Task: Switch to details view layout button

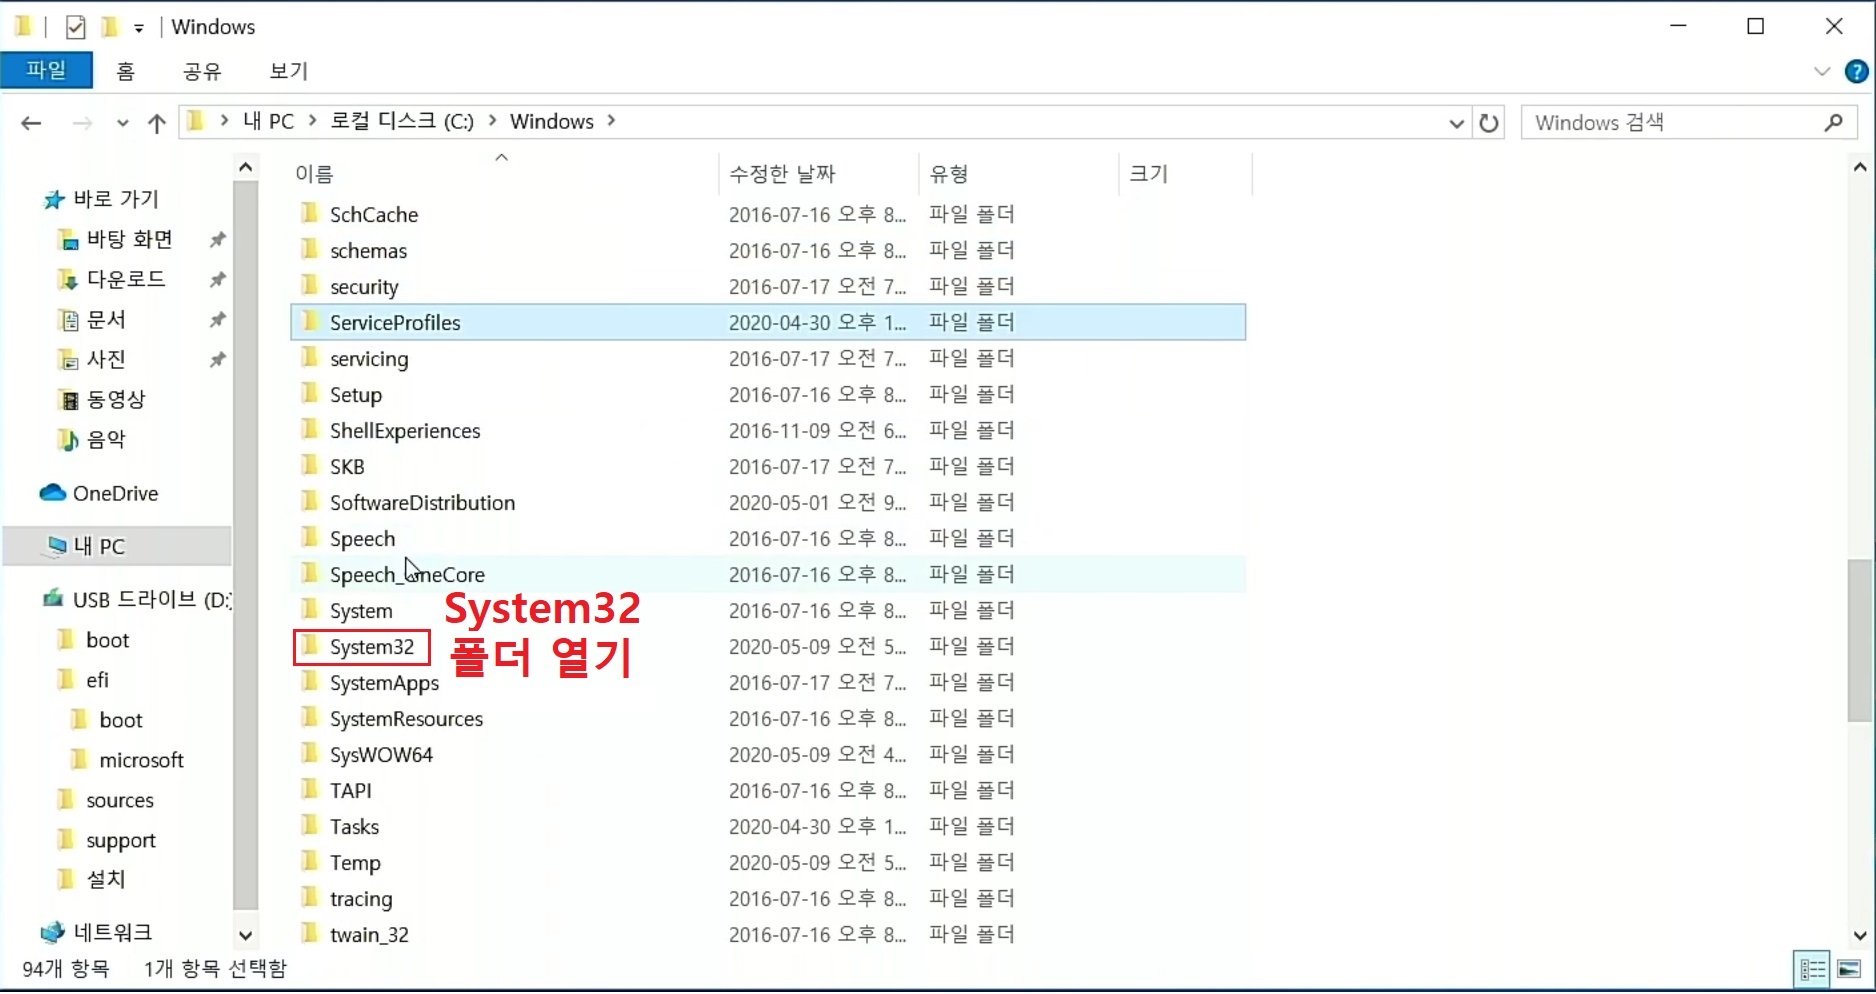Action: click(x=1812, y=969)
